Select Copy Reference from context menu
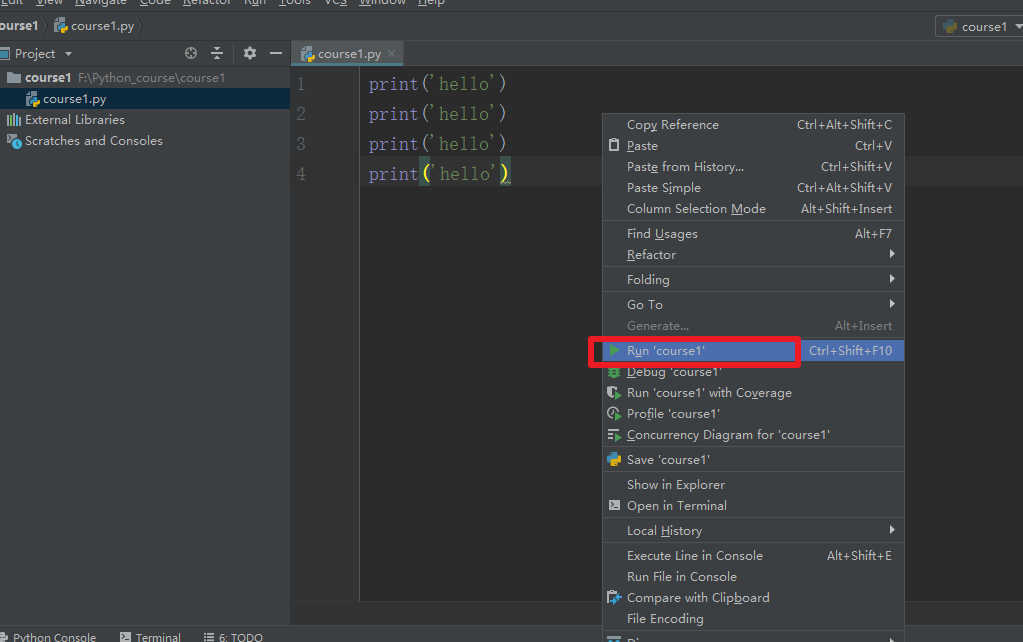Screen dimensions: 1023x642 pos(753,125)
